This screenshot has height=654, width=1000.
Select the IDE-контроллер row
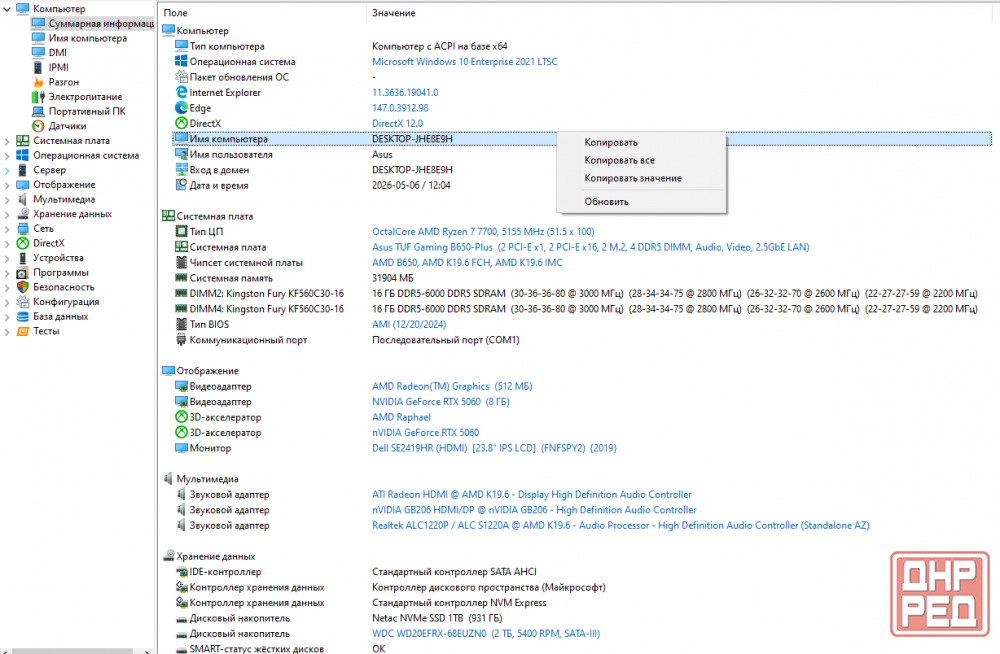pyautogui.click(x=582, y=572)
